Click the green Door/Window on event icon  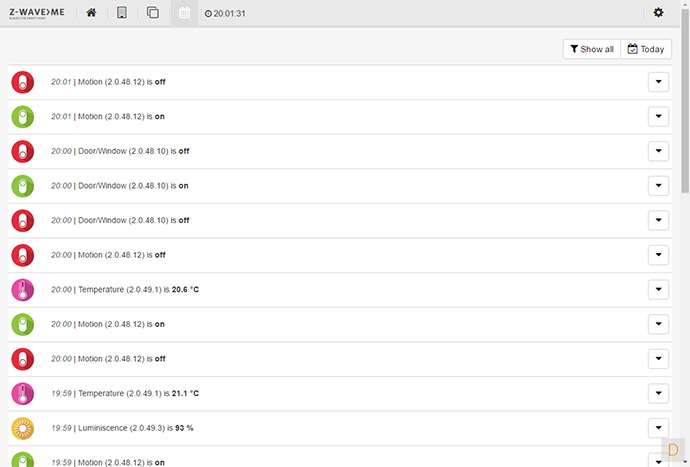22,186
